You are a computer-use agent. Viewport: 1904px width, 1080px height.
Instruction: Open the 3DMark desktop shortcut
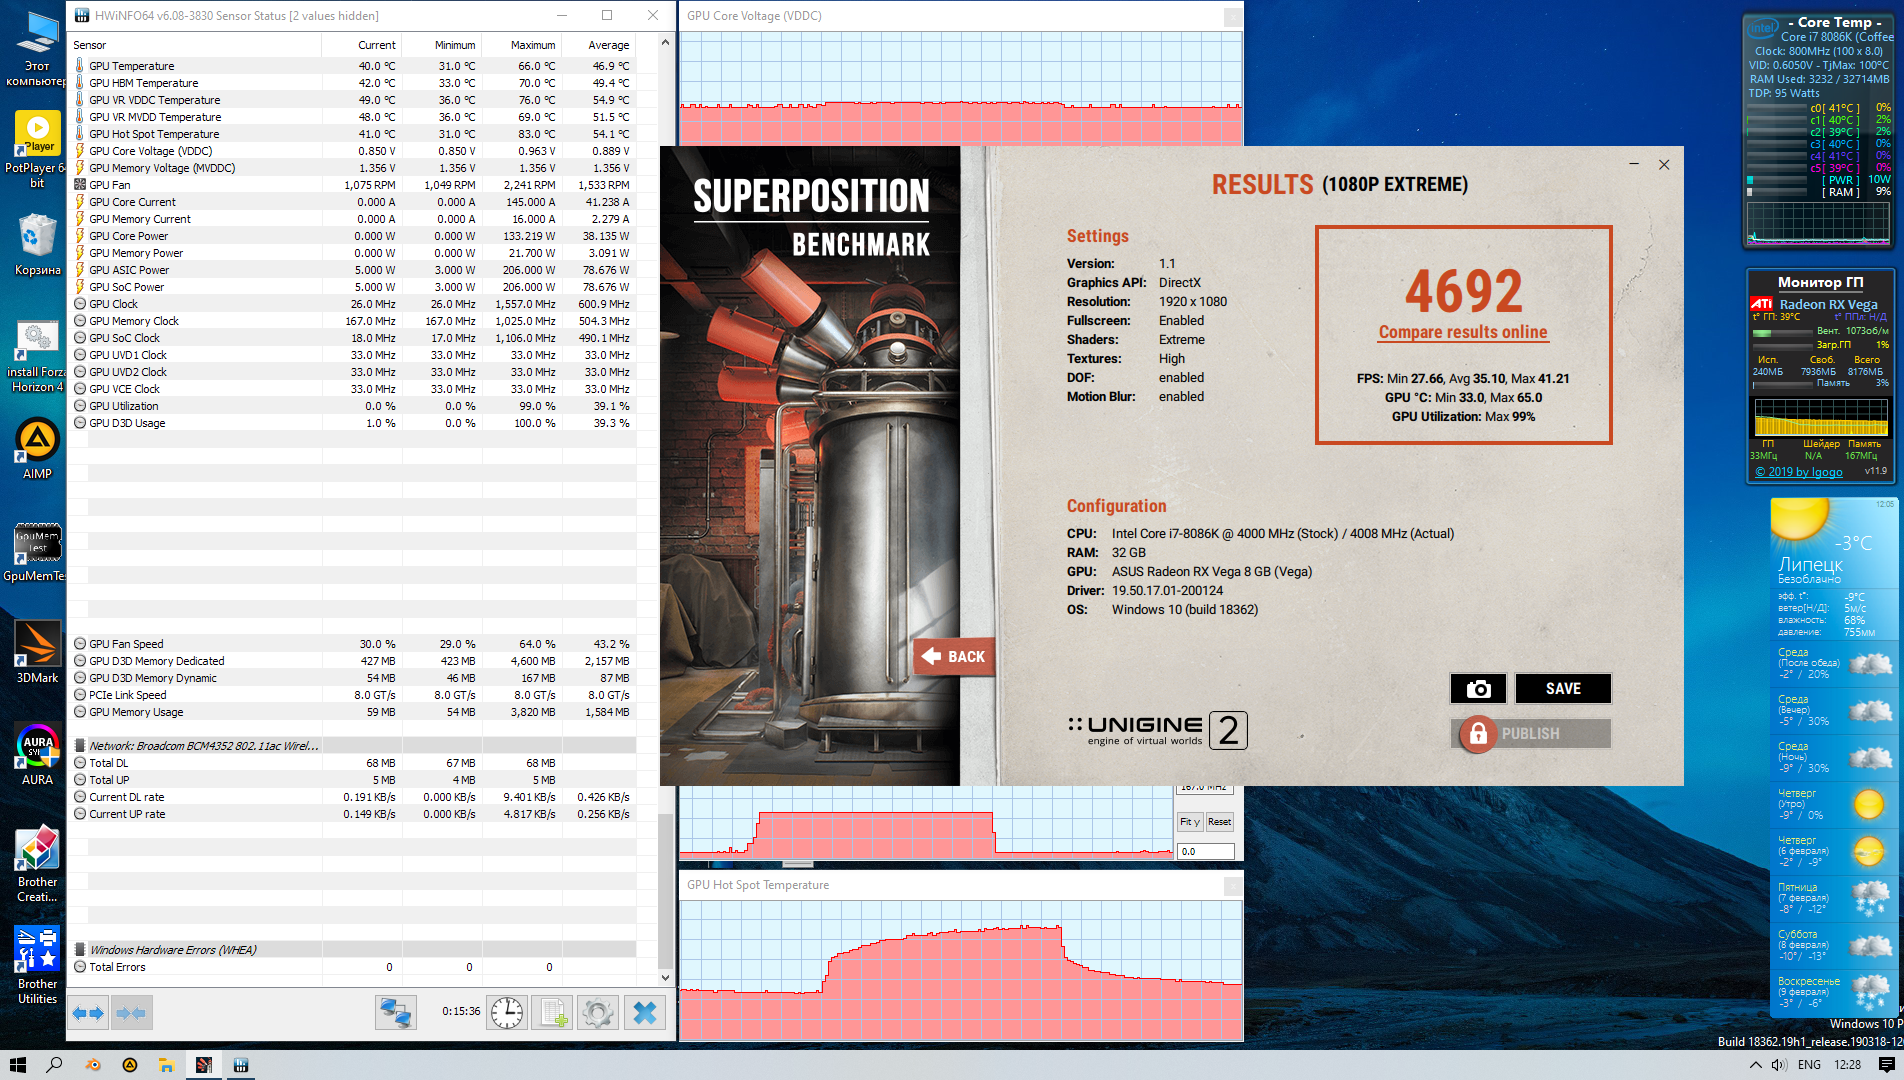[37, 653]
